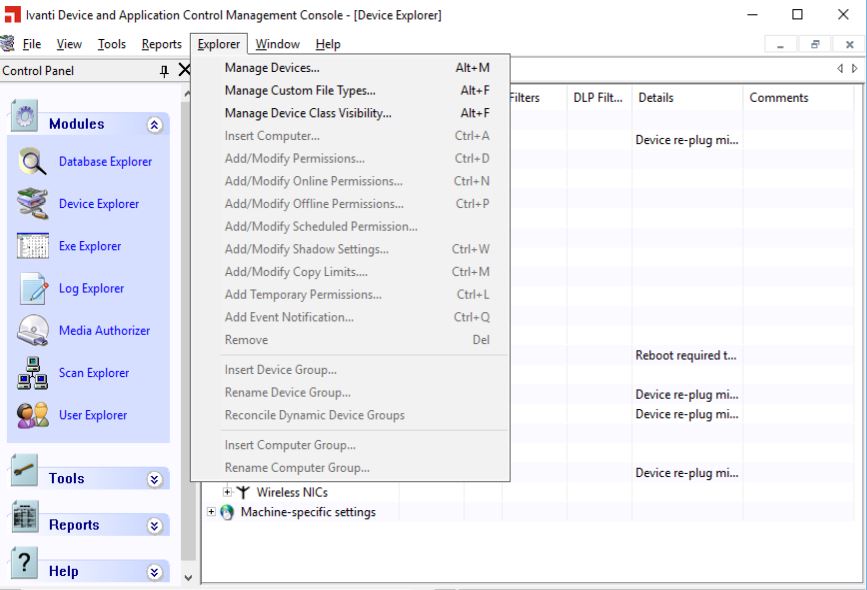Screen dimensions: 867x590
Task: Expand the Machine-specific settings tree node
Action: click(211, 512)
